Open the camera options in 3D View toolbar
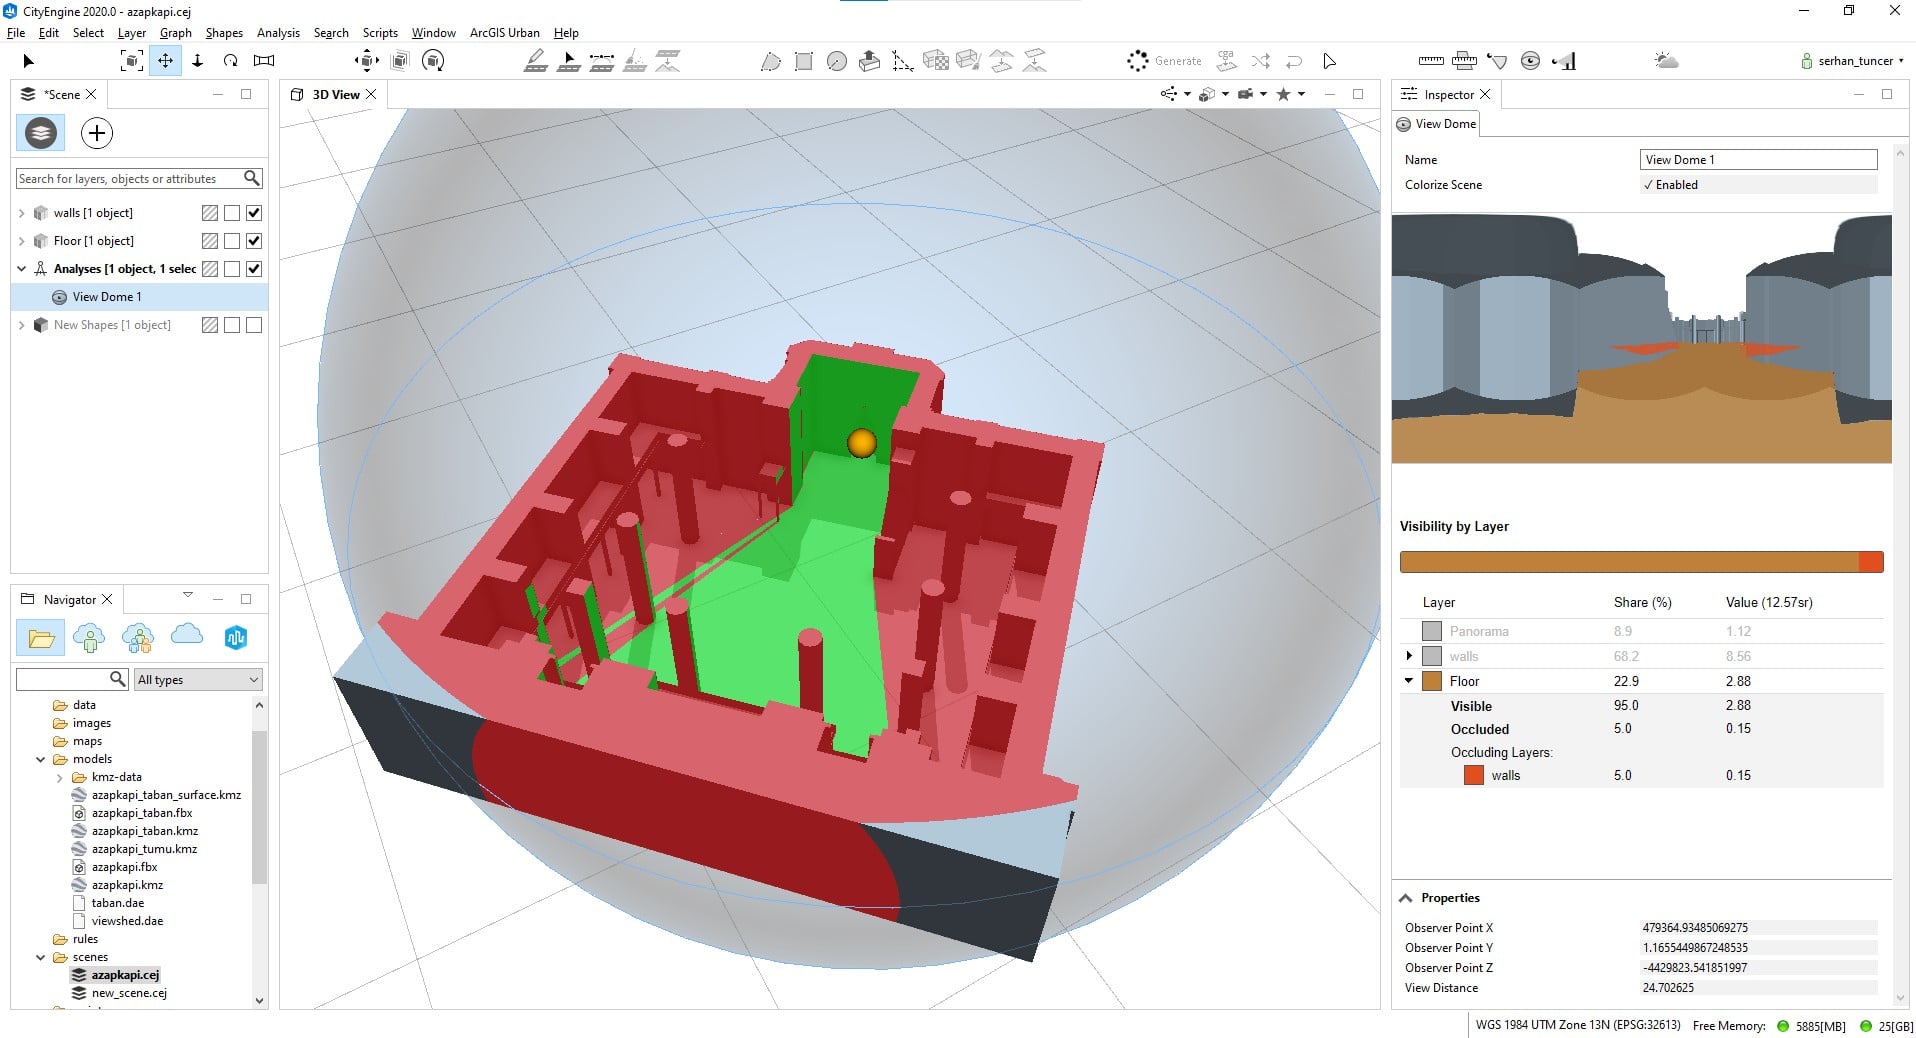The height and width of the screenshot is (1038, 1916). pos(1251,94)
